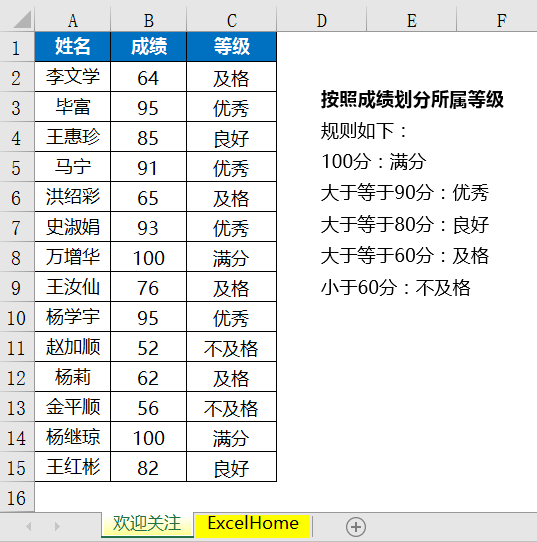The image size is (537, 542).
Task: Select row 1 header
Action: pos(17,47)
